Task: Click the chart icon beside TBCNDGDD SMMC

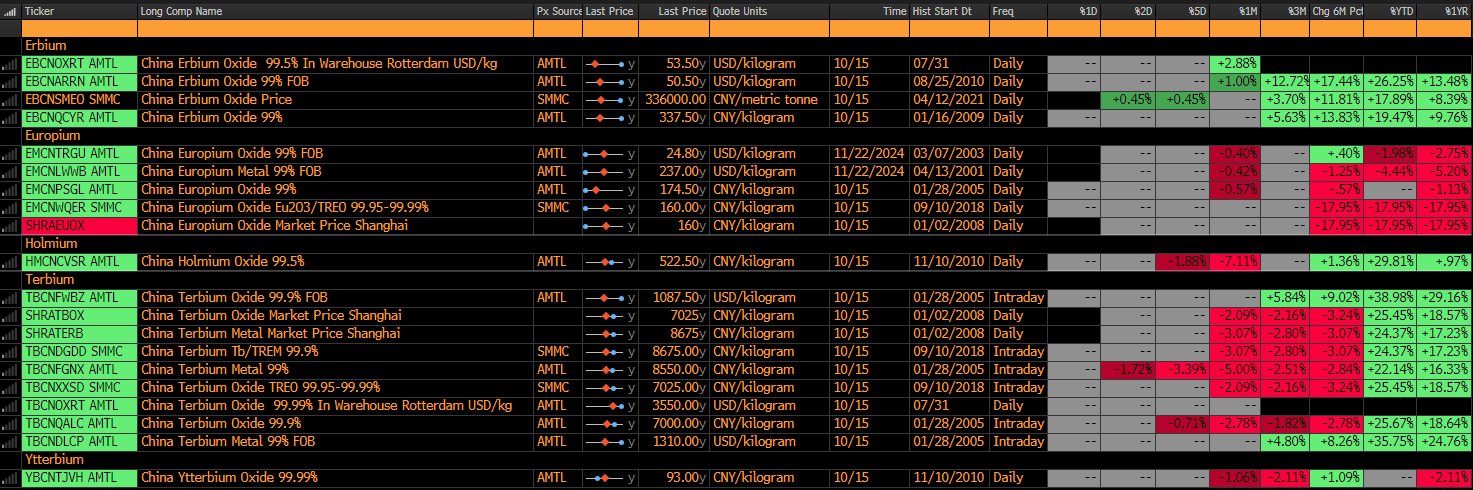Action: click(x=11, y=352)
